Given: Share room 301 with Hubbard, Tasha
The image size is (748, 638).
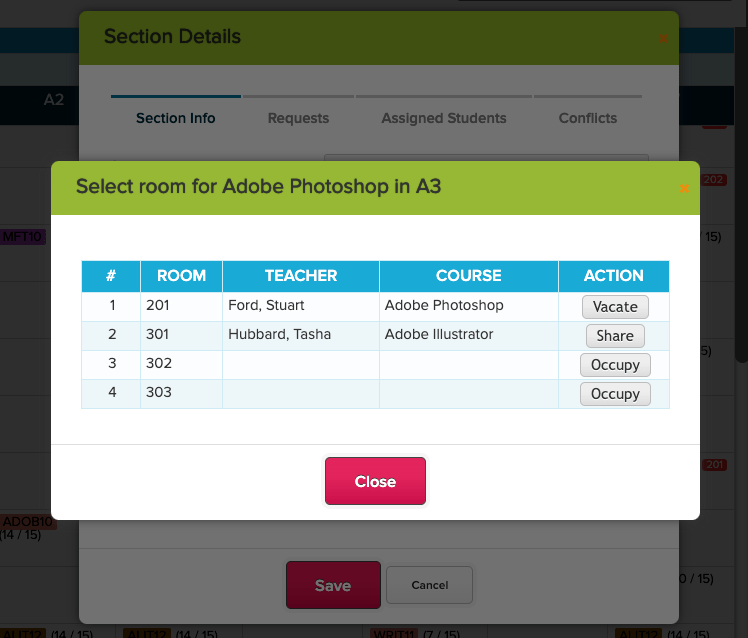Looking at the screenshot, I should (x=615, y=336).
